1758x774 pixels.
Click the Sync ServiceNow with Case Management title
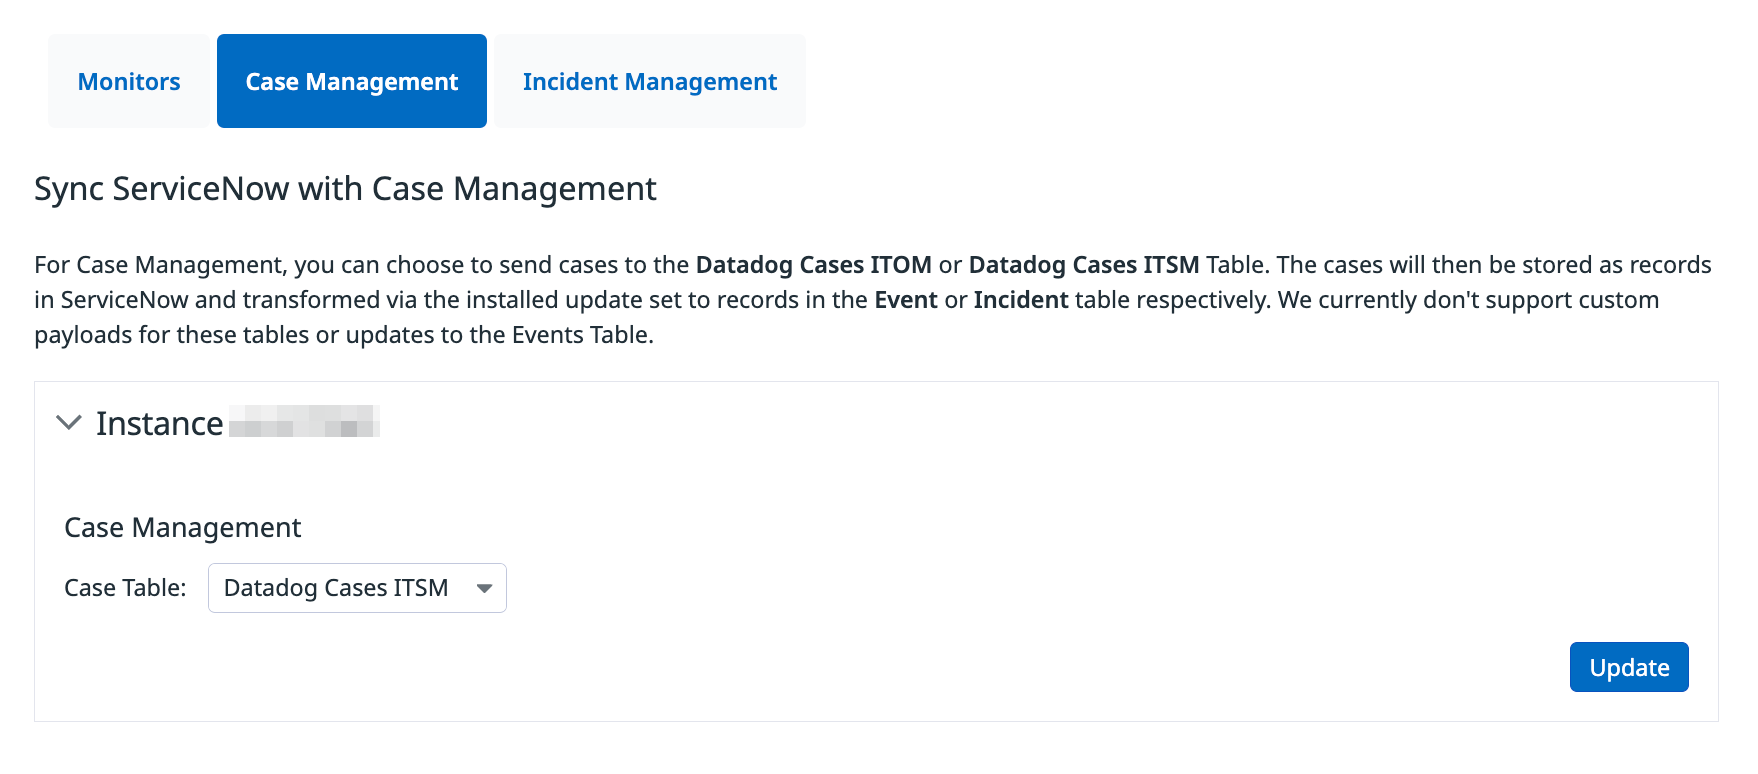[345, 189]
